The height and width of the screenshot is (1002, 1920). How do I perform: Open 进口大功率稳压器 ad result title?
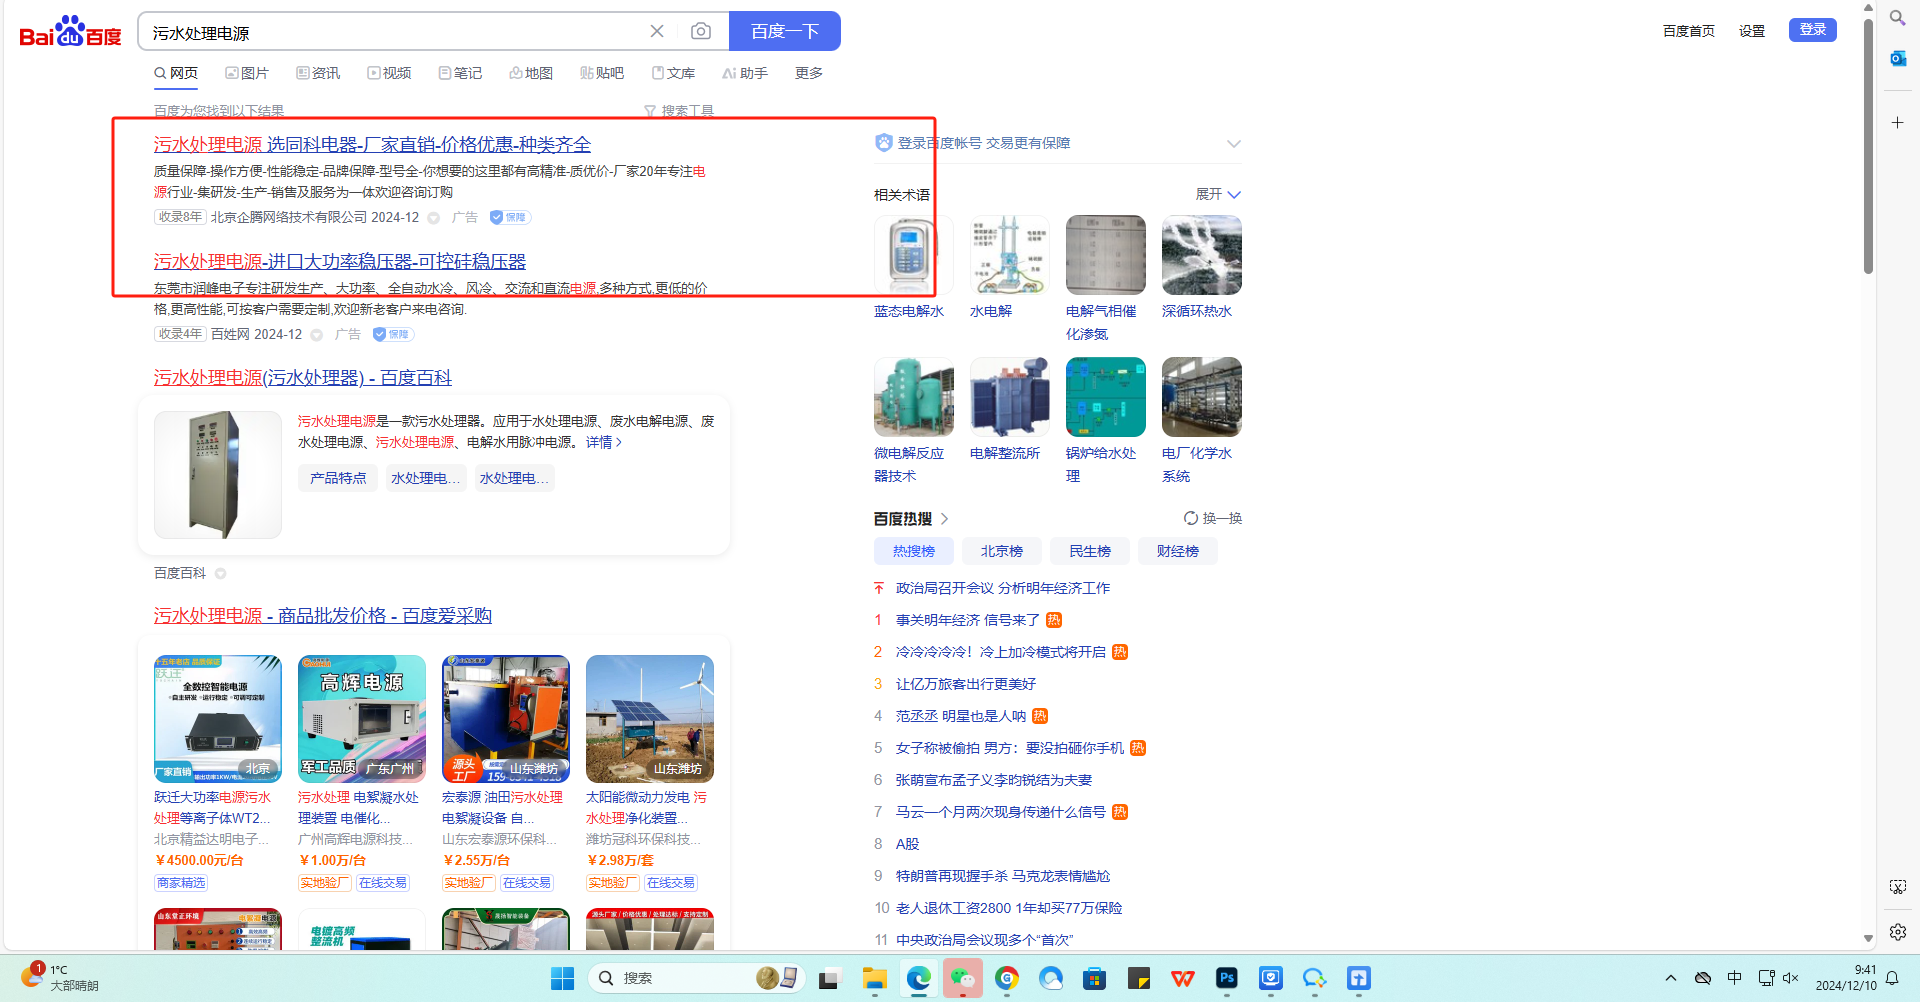340,262
